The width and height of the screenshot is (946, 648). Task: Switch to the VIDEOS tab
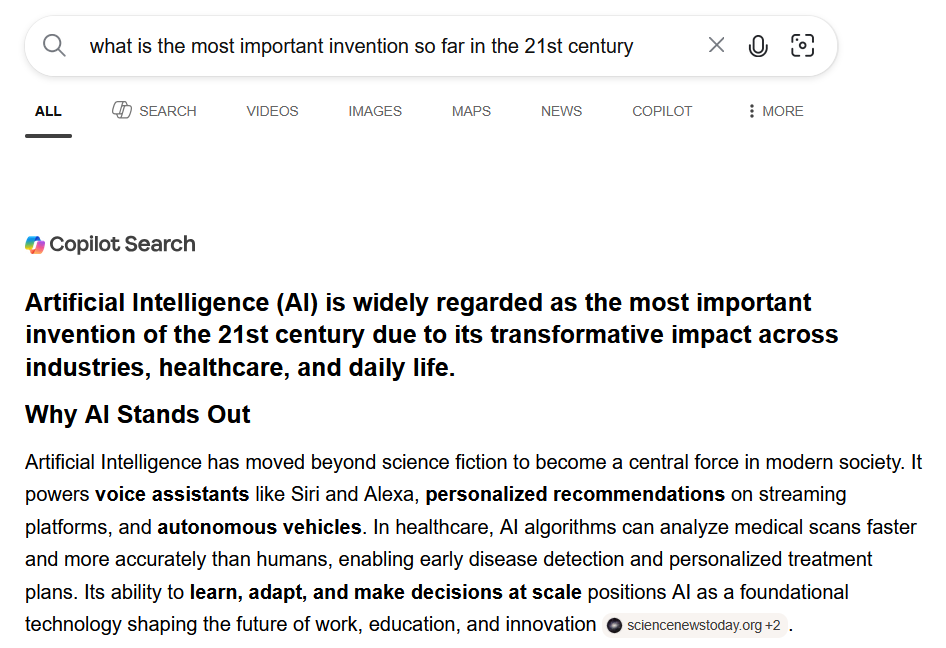coord(272,112)
